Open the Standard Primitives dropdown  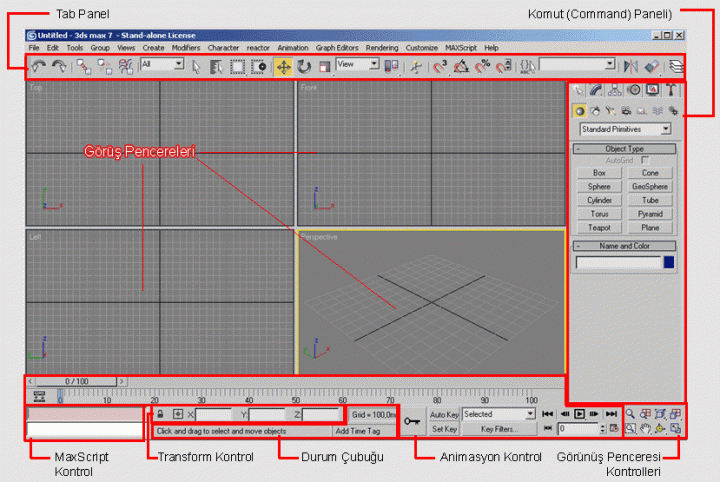625,129
